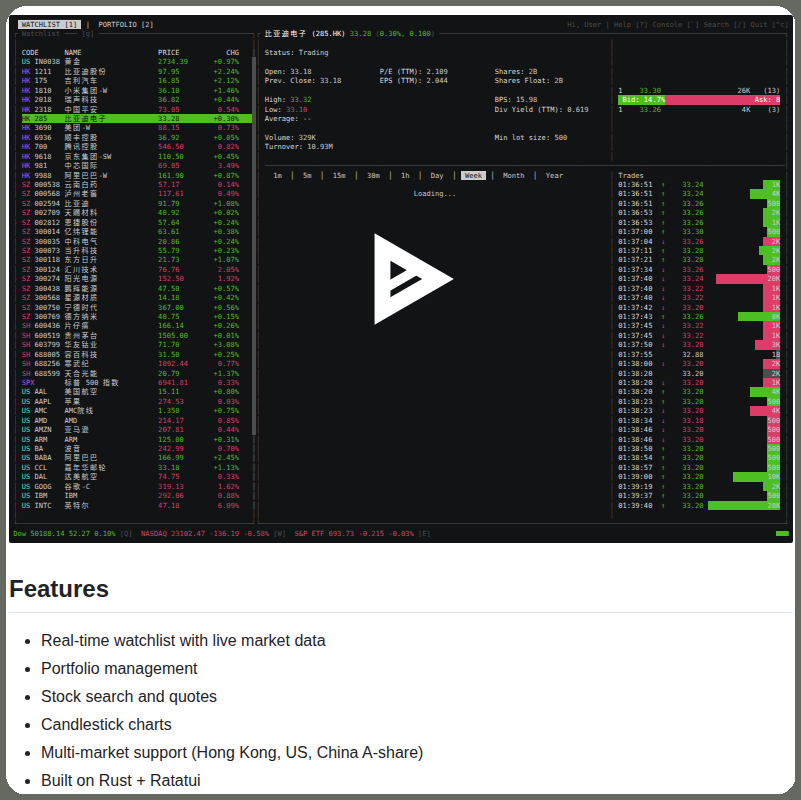801x800 pixels.
Task: Select the 1h chart timeframe
Action: tap(404, 175)
